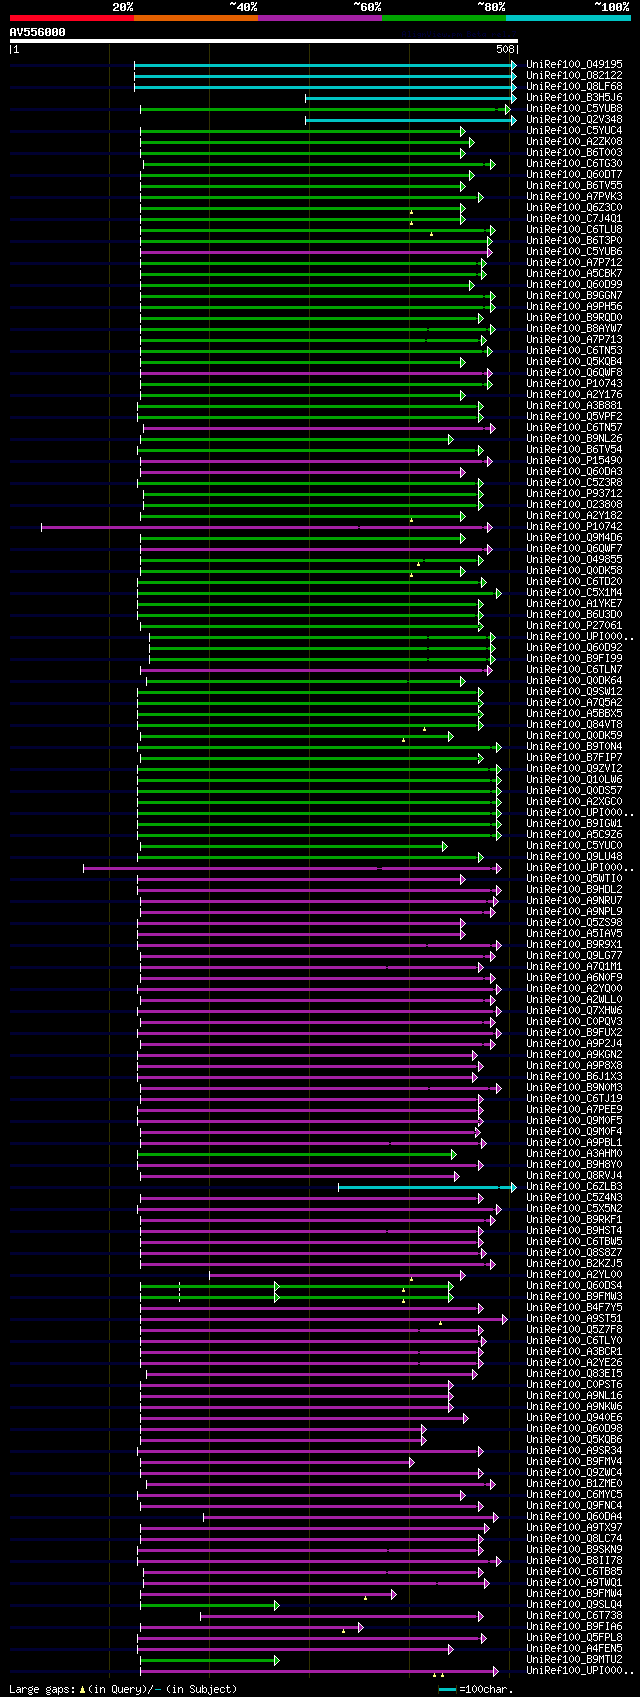Select the UniRef100_C7J4Q1 label

click(x=574, y=219)
